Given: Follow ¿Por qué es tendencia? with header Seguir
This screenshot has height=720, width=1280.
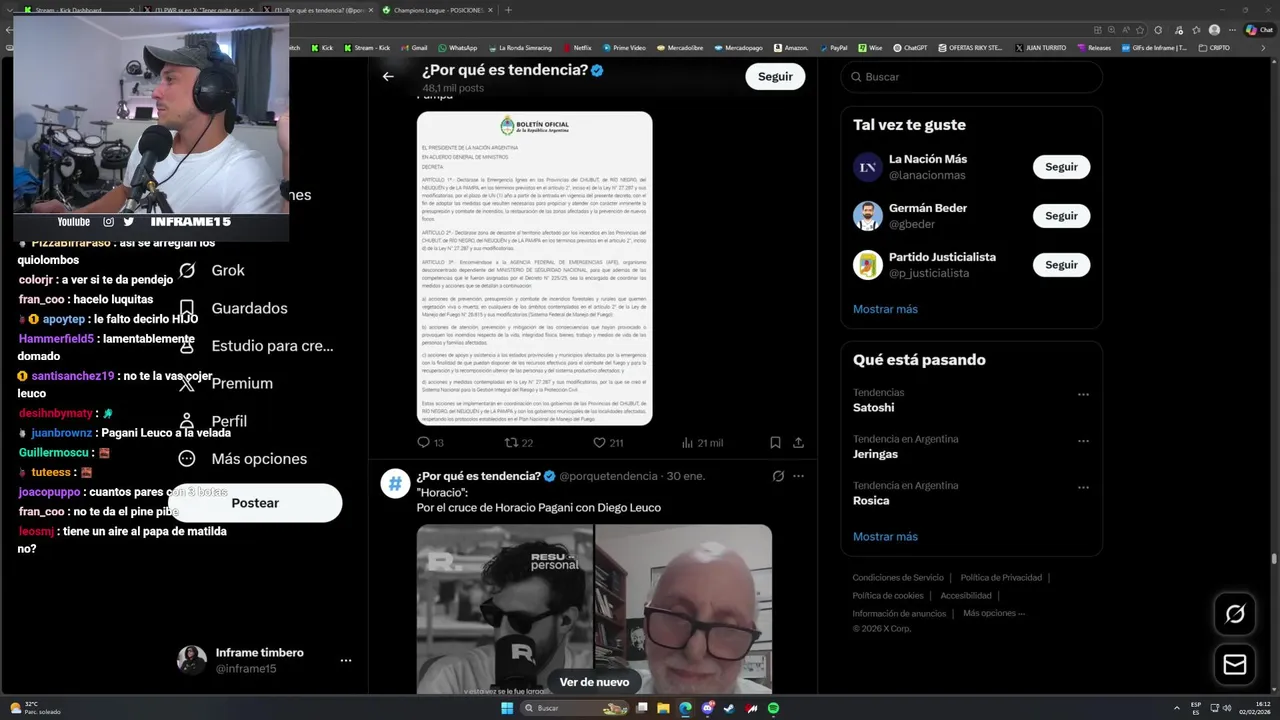Looking at the screenshot, I should coord(775,76).
